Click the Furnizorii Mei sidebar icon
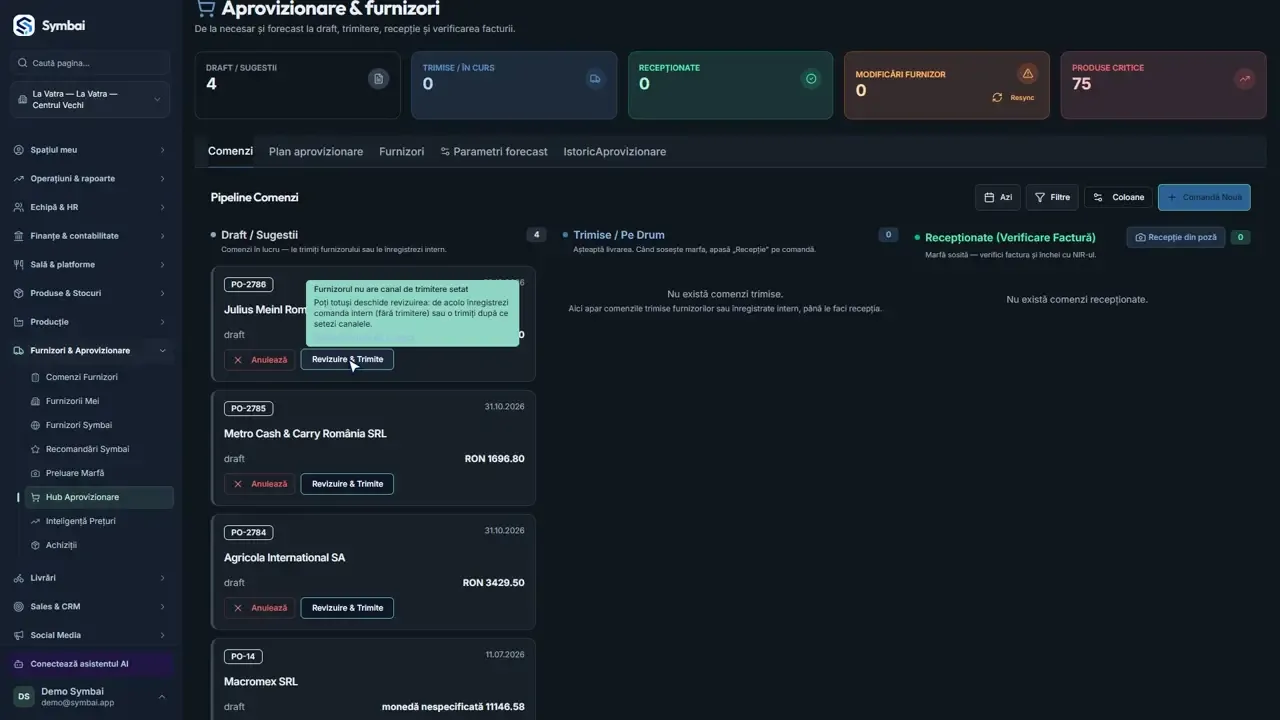 pos(36,401)
